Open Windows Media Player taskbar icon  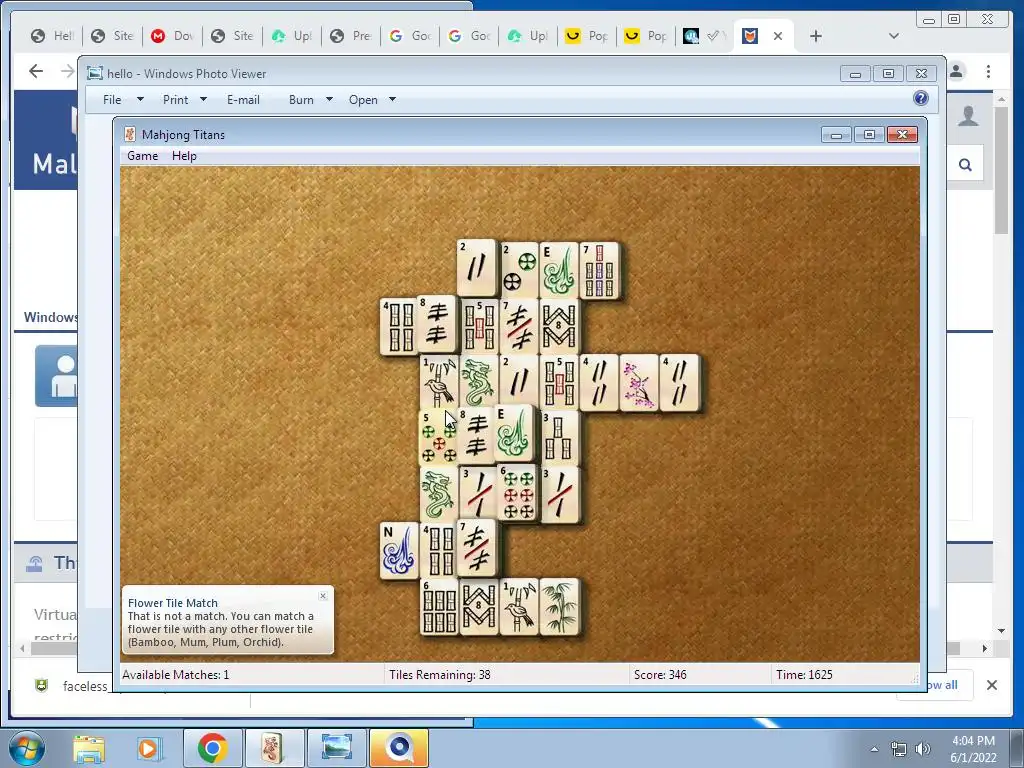[x=148, y=748]
